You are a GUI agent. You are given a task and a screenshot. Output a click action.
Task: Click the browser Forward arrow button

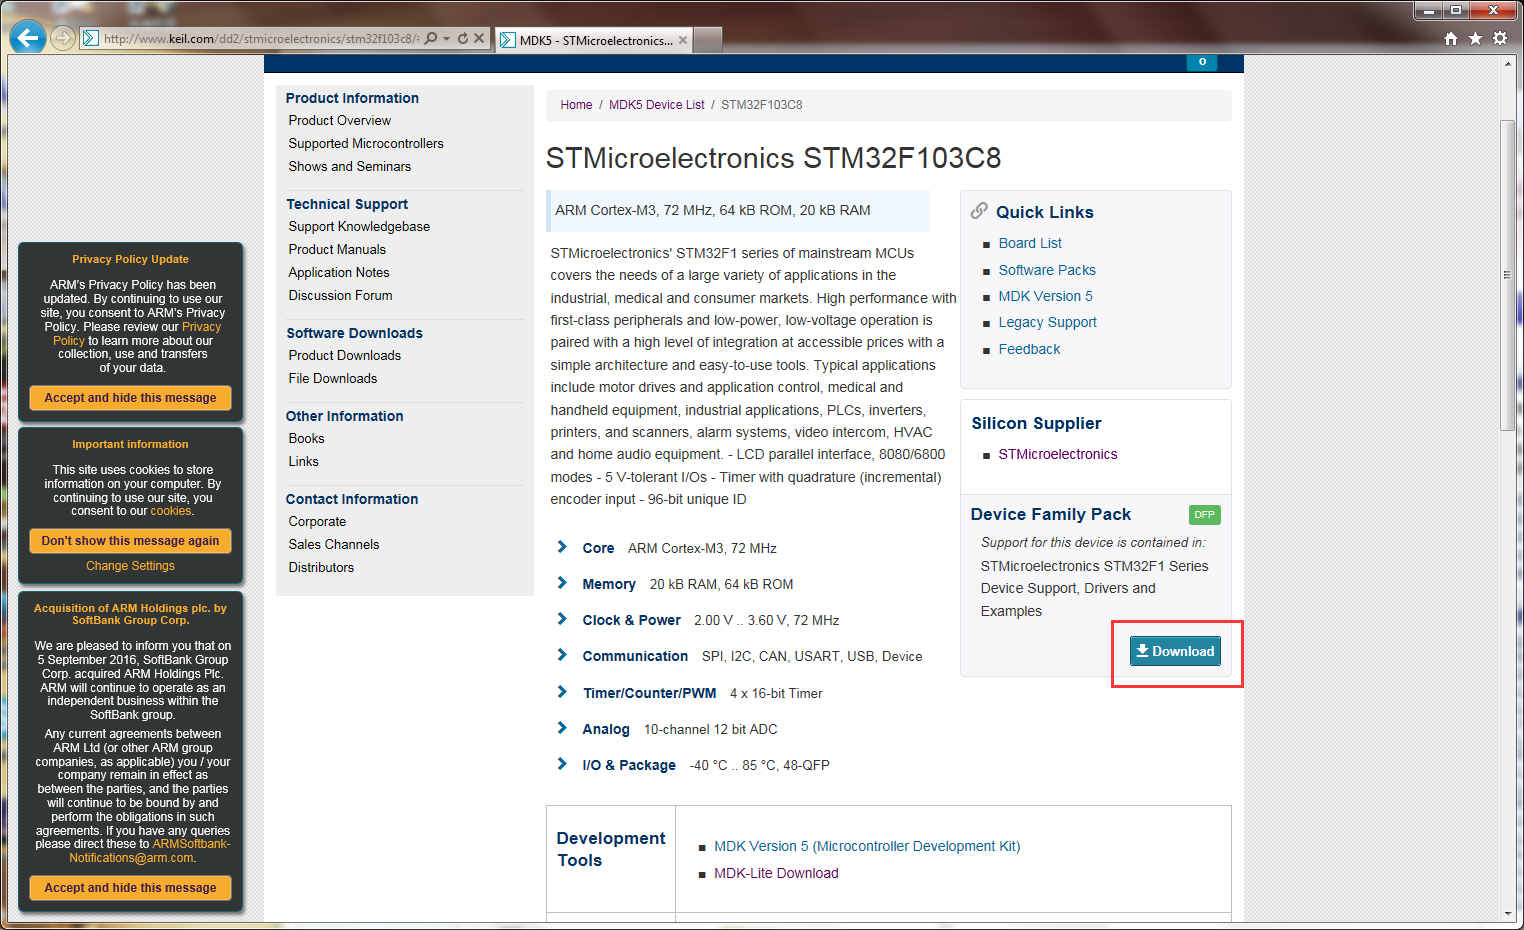coord(63,38)
